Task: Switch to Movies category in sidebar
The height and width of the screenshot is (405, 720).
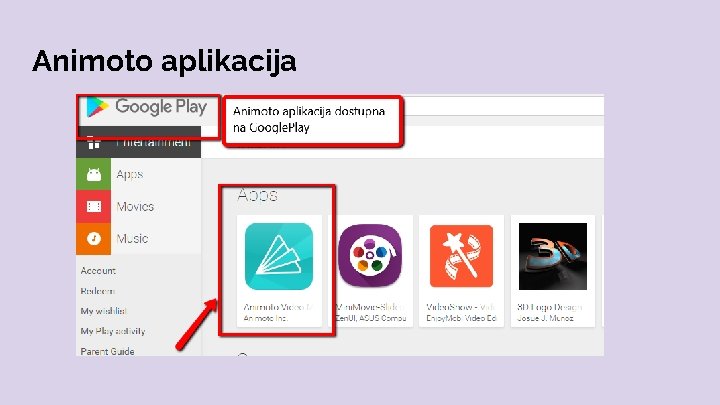Action: point(135,207)
